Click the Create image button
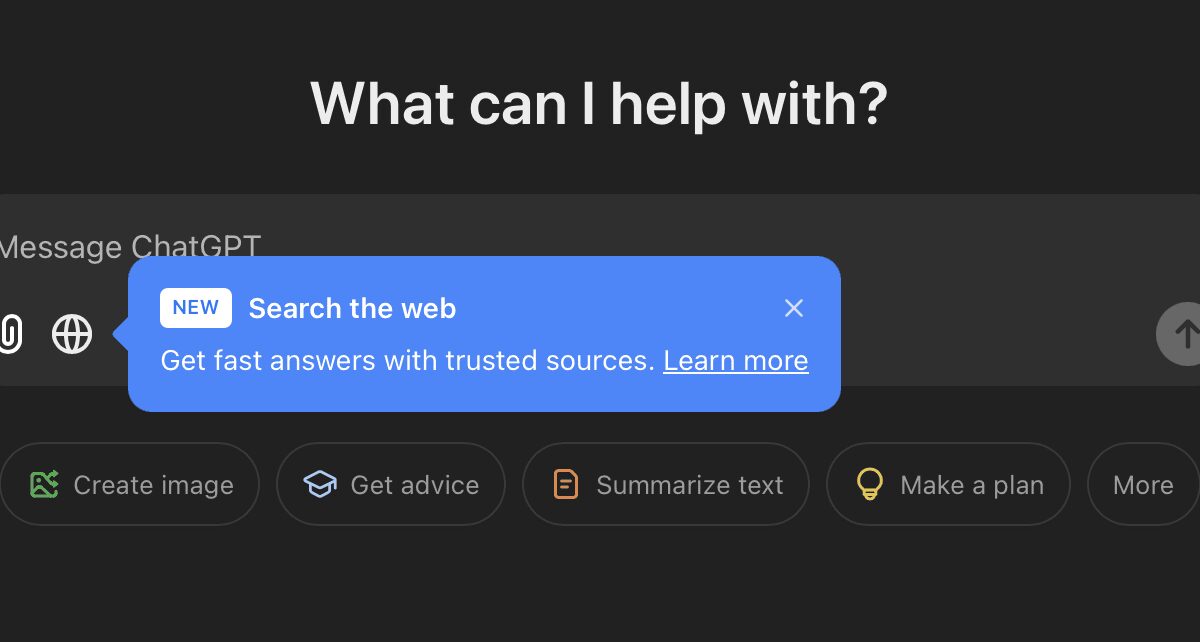1200x642 pixels. coord(129,484)
